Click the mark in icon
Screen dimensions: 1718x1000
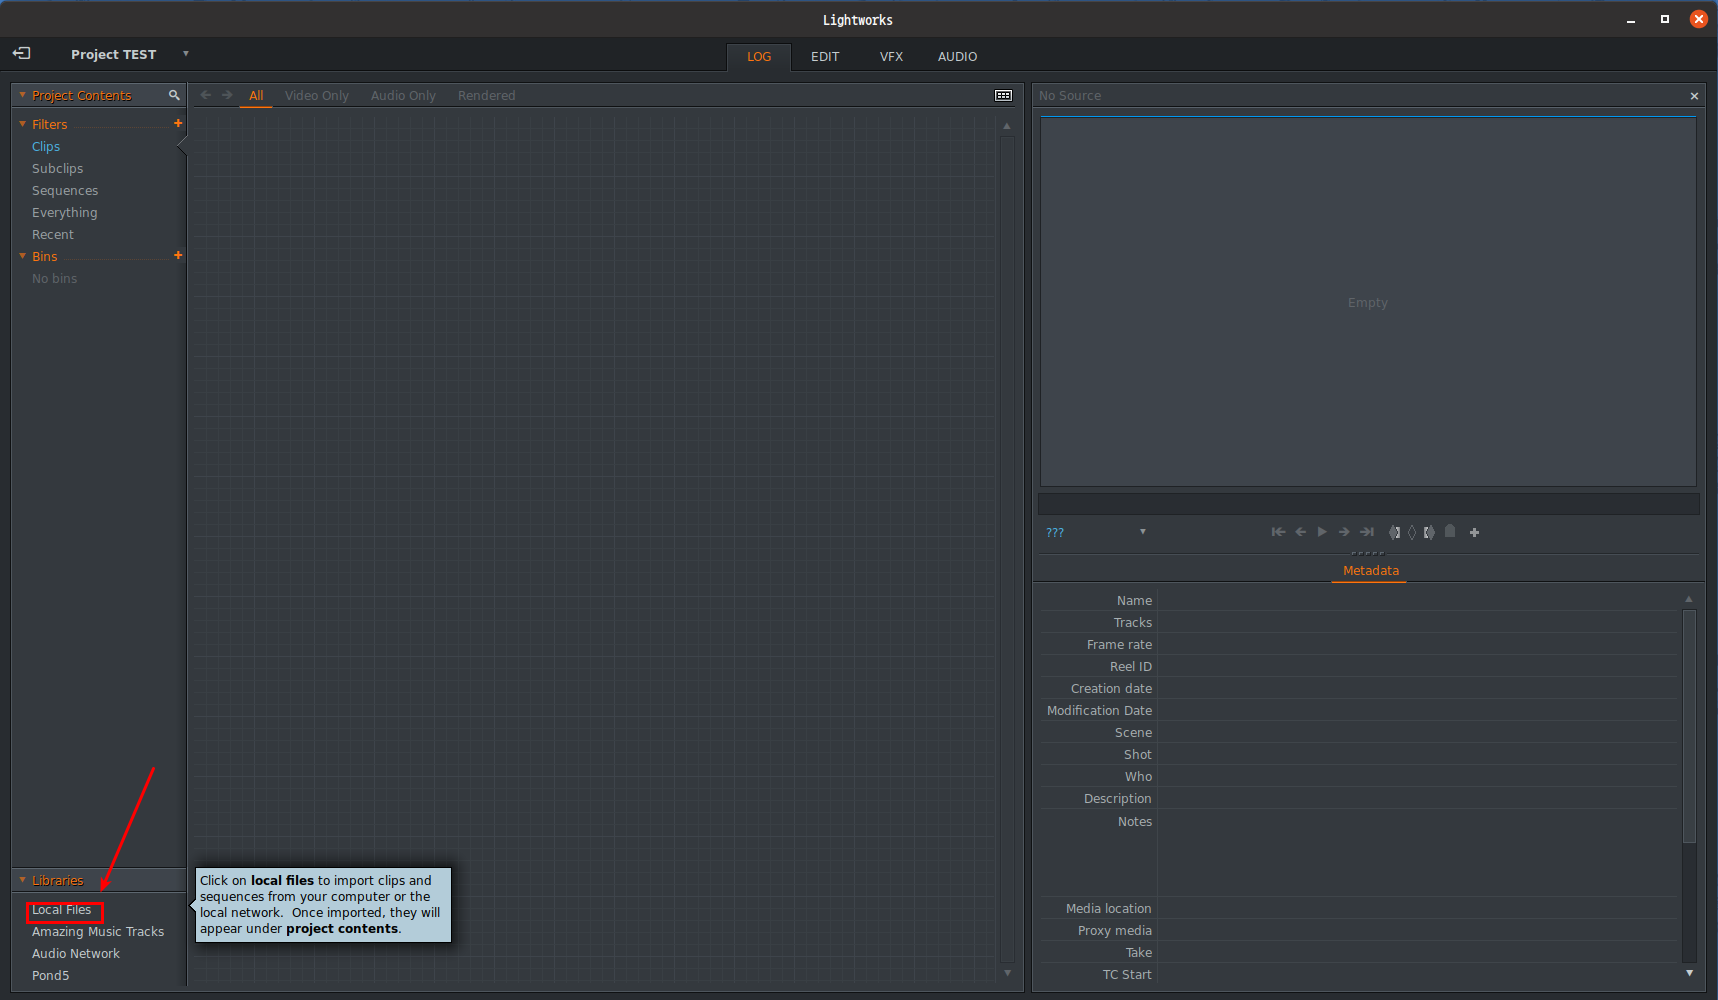[1395, 532]
